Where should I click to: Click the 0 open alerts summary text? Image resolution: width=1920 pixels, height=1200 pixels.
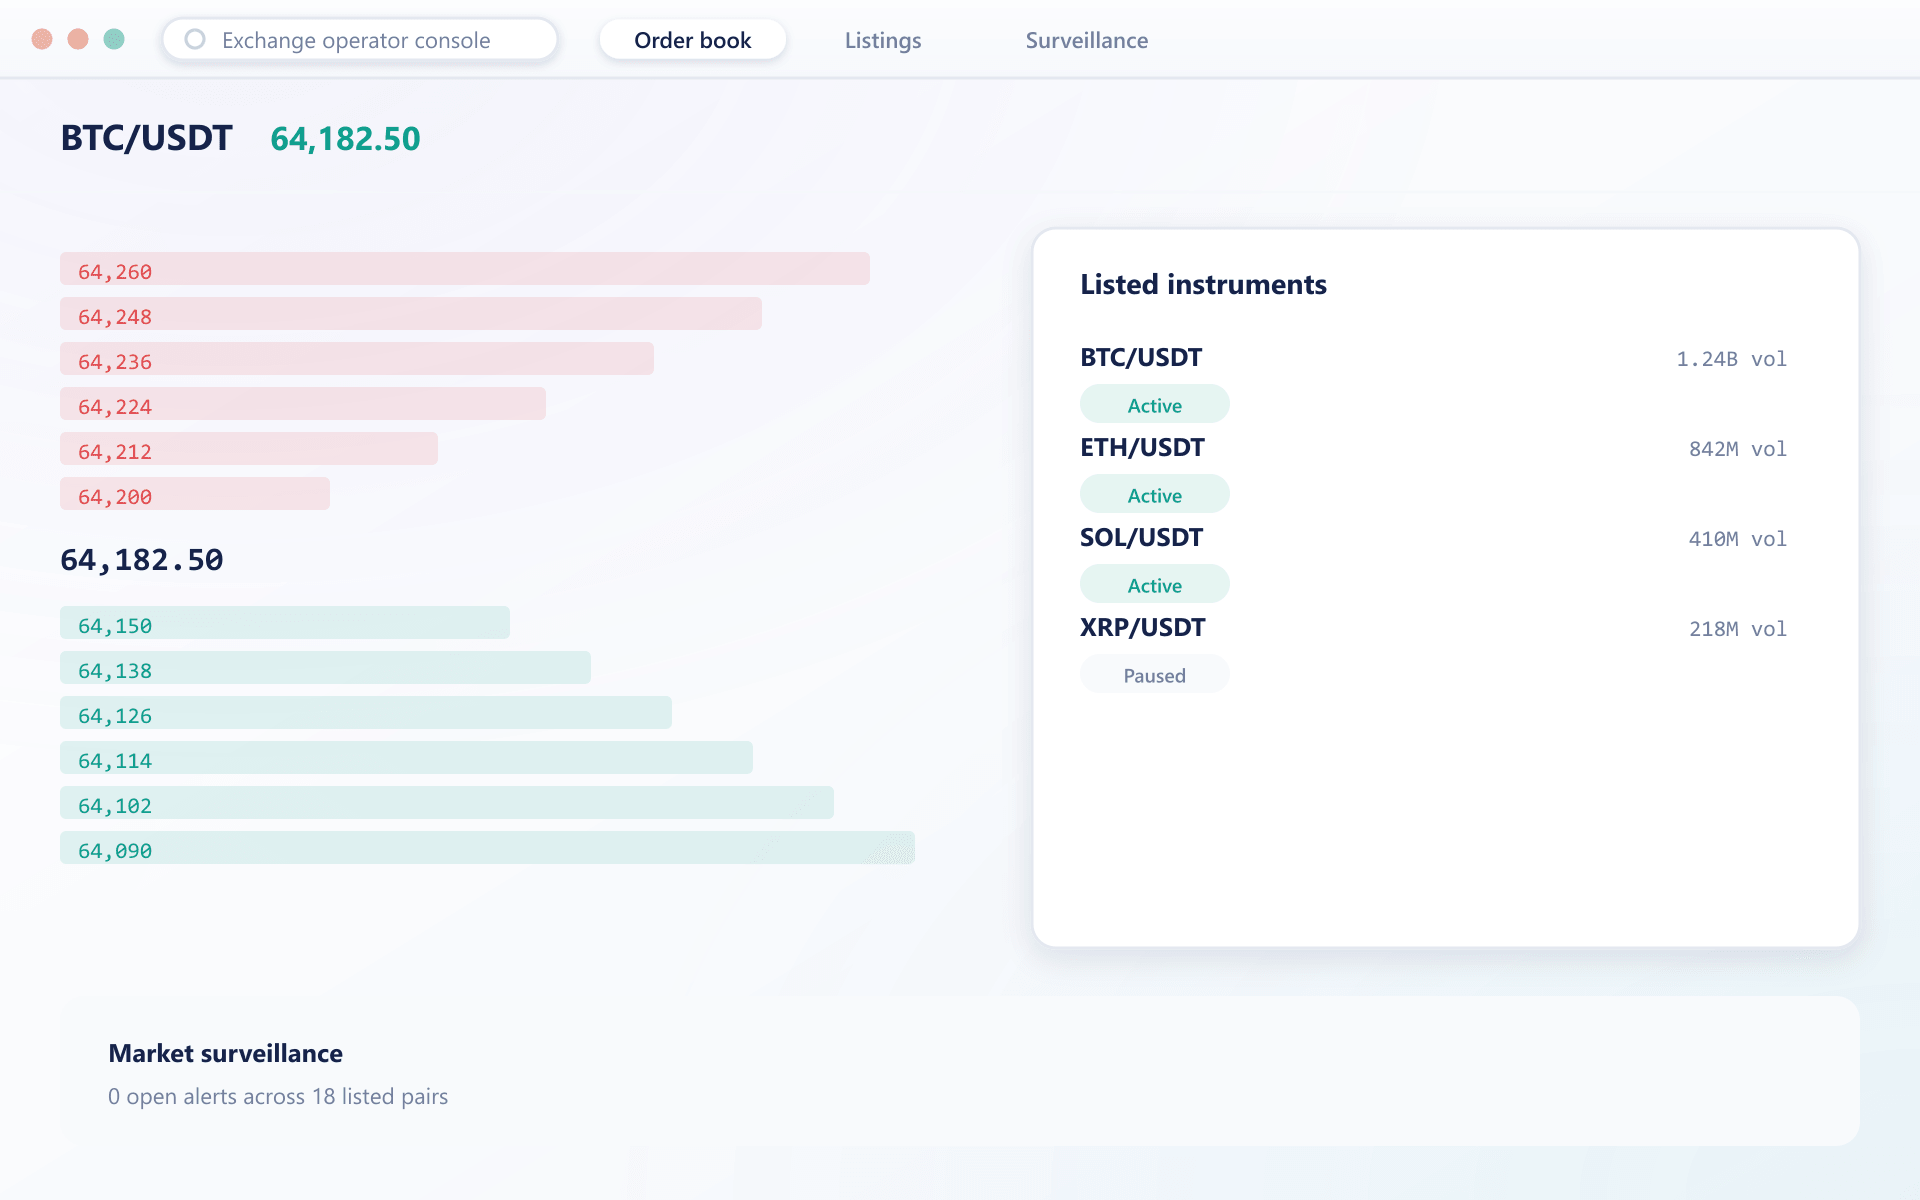coord(278,1097)
